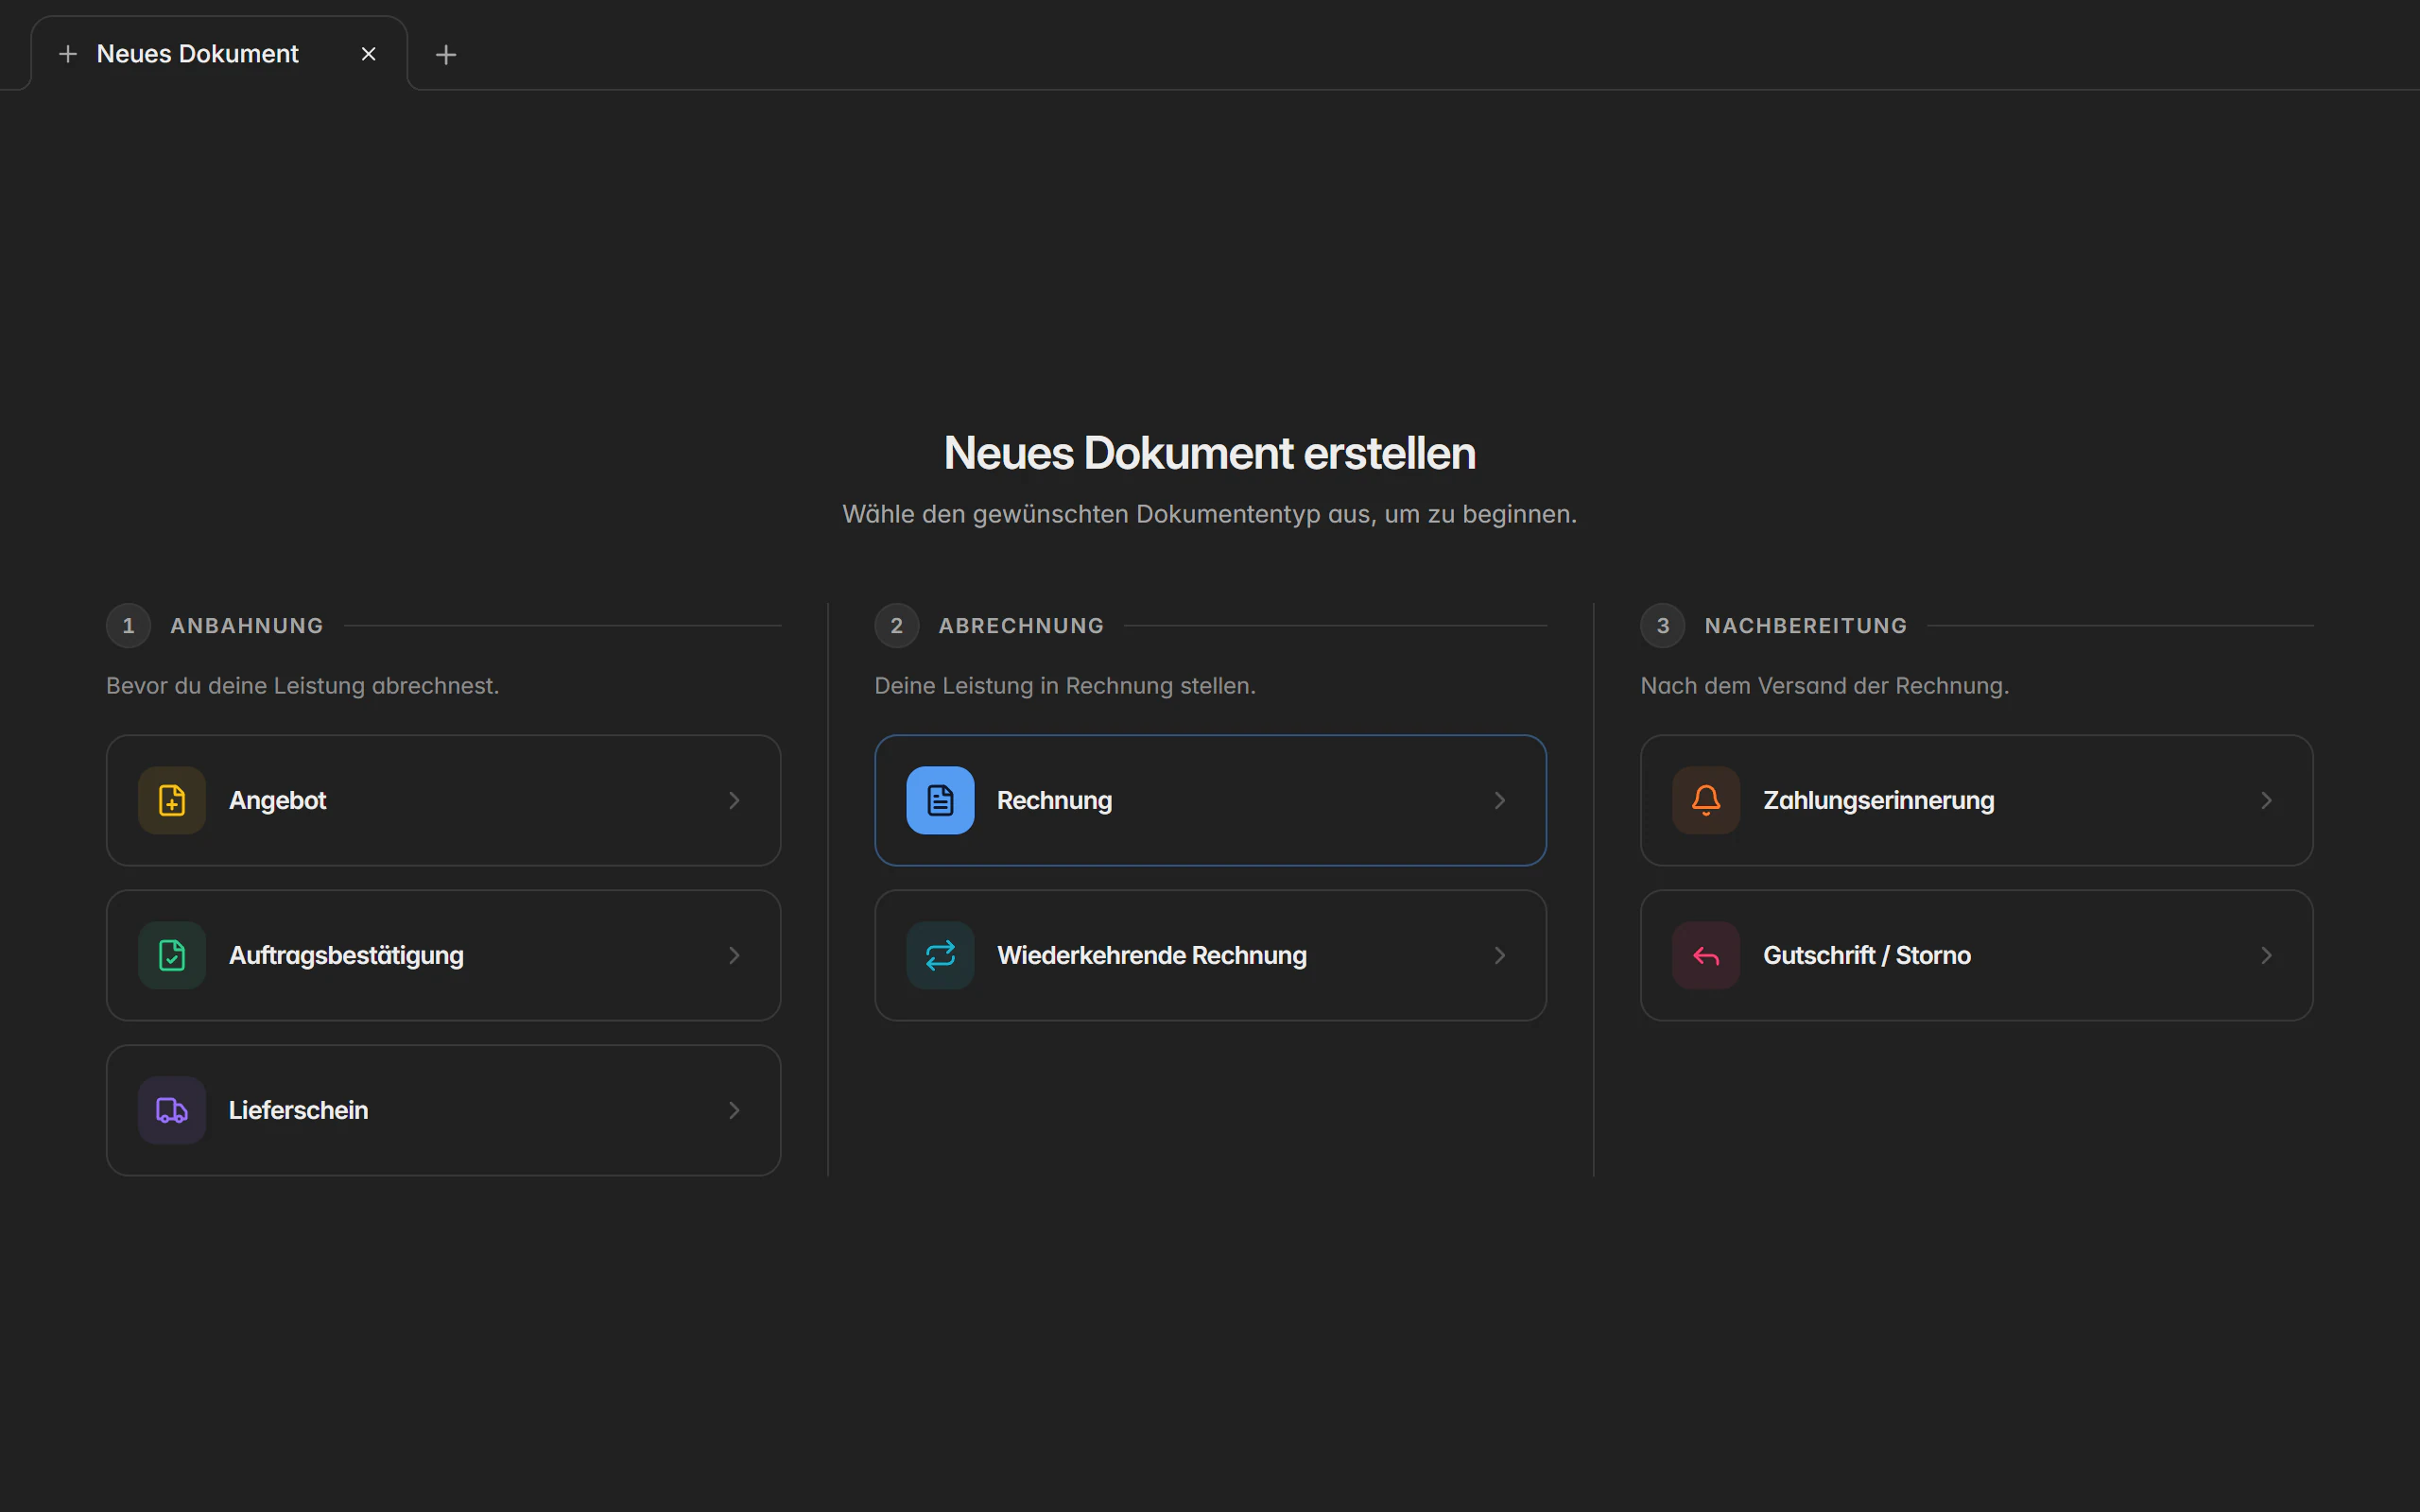
Task: Click step number 3 badge for Nachbereitung
Action: point(1662,626)
